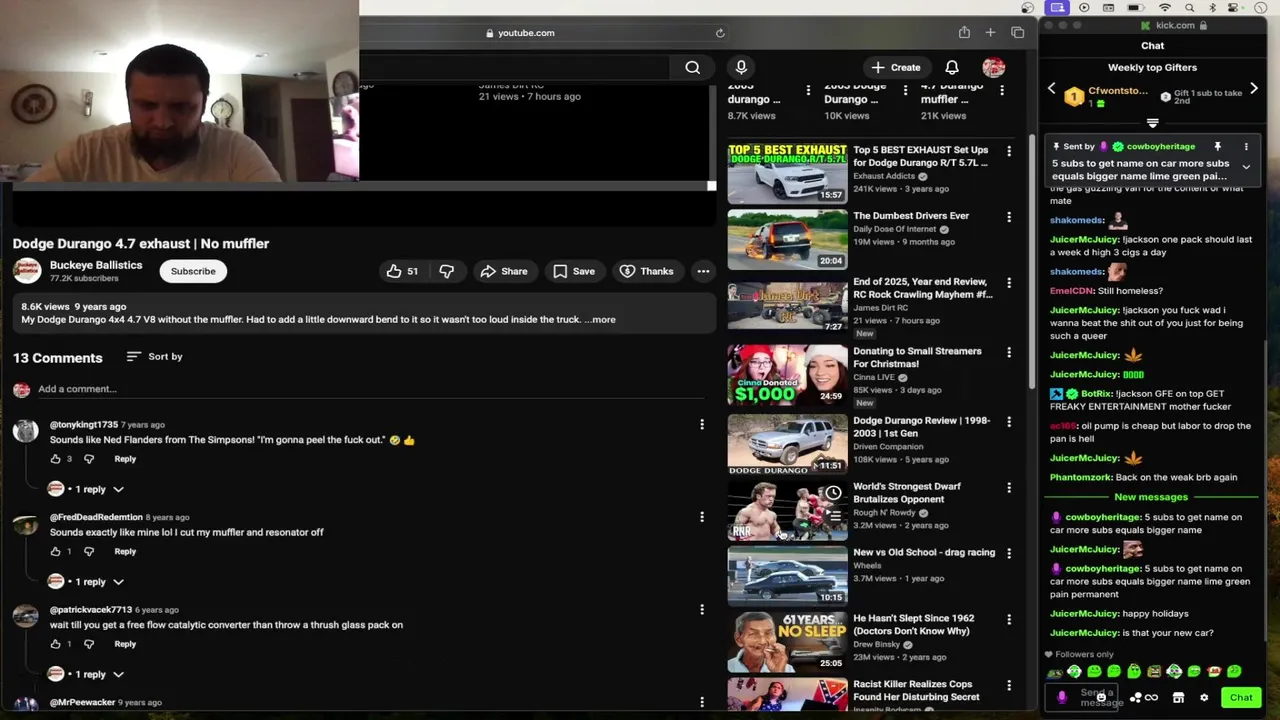Open the YouTube notifications bell
The image size is (1280, 720).
point(952,67)
